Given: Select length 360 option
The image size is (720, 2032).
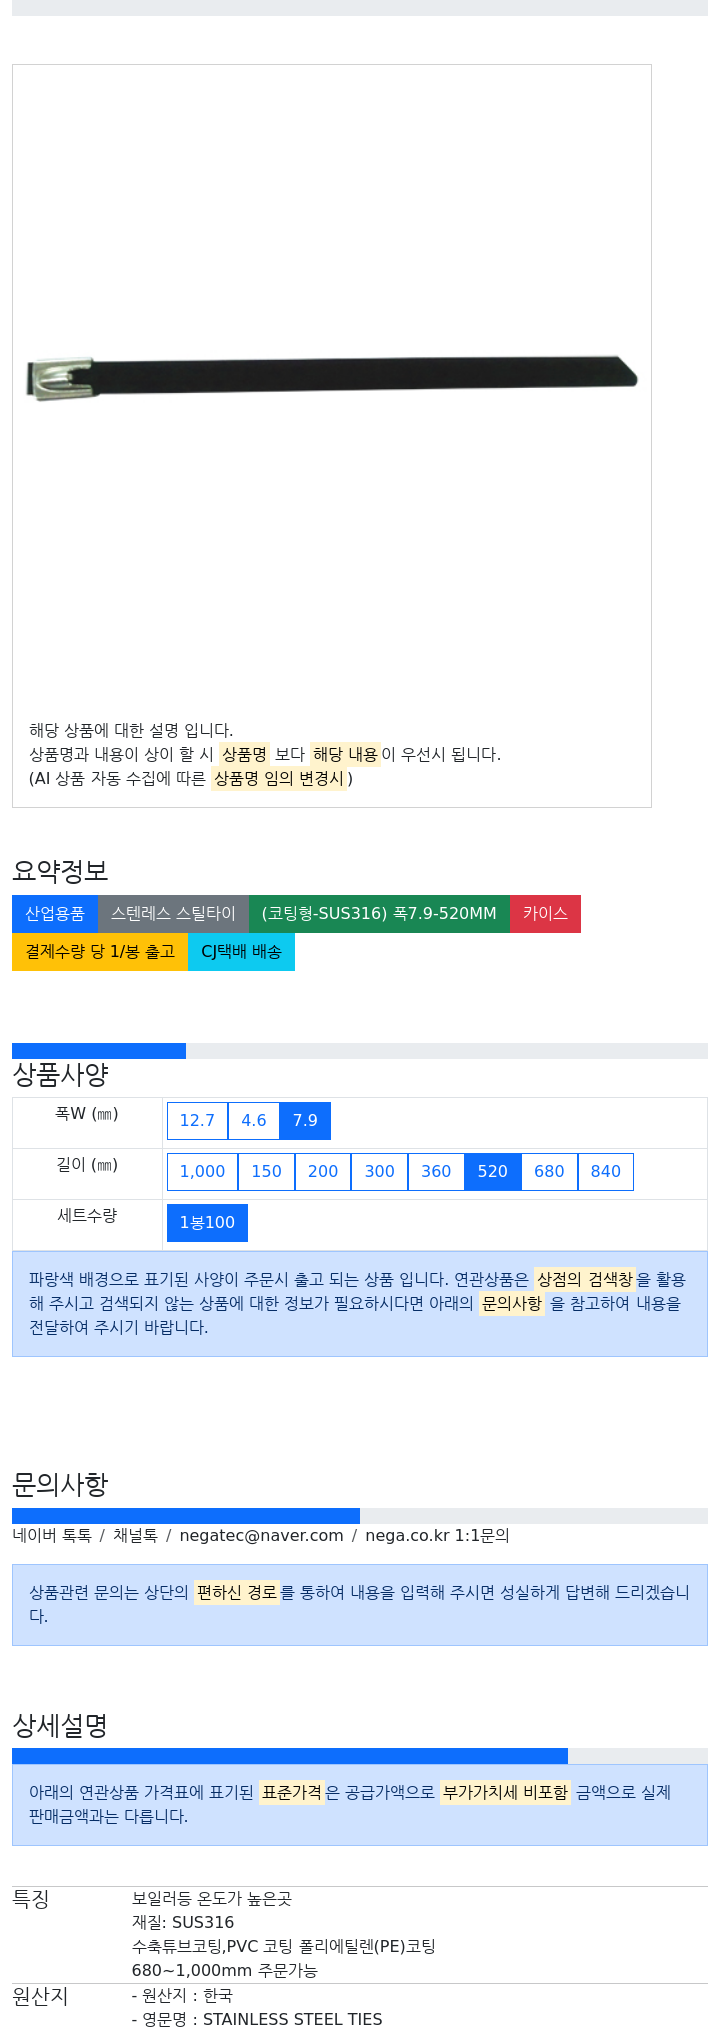Looking at the screenshot, I should pyautogui.click(x=436, y=1171).
